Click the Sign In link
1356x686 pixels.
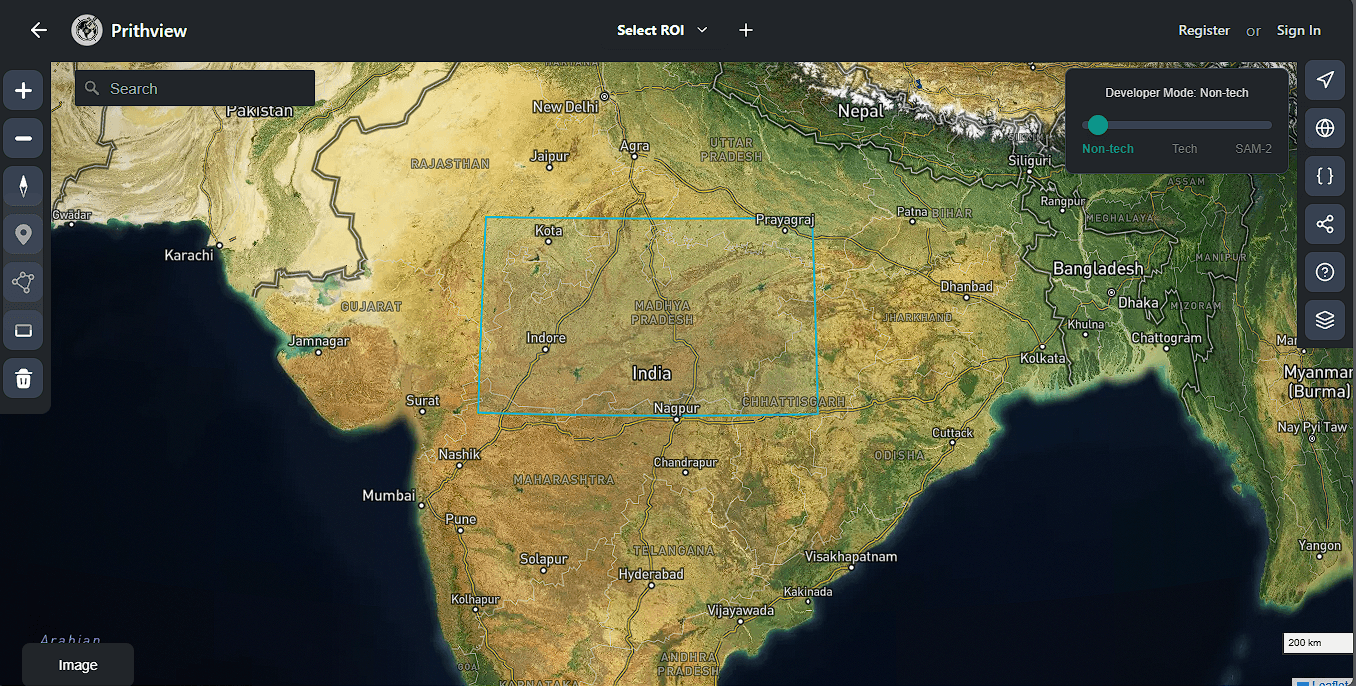[x=1298, y=30]
